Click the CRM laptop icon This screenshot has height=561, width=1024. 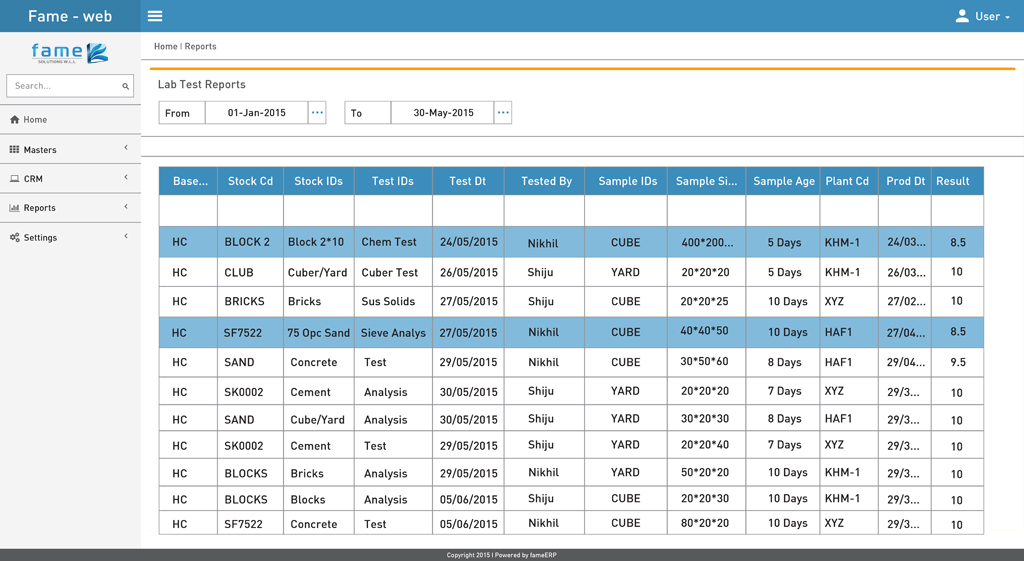pyautogui.click(x=14, y=178)
